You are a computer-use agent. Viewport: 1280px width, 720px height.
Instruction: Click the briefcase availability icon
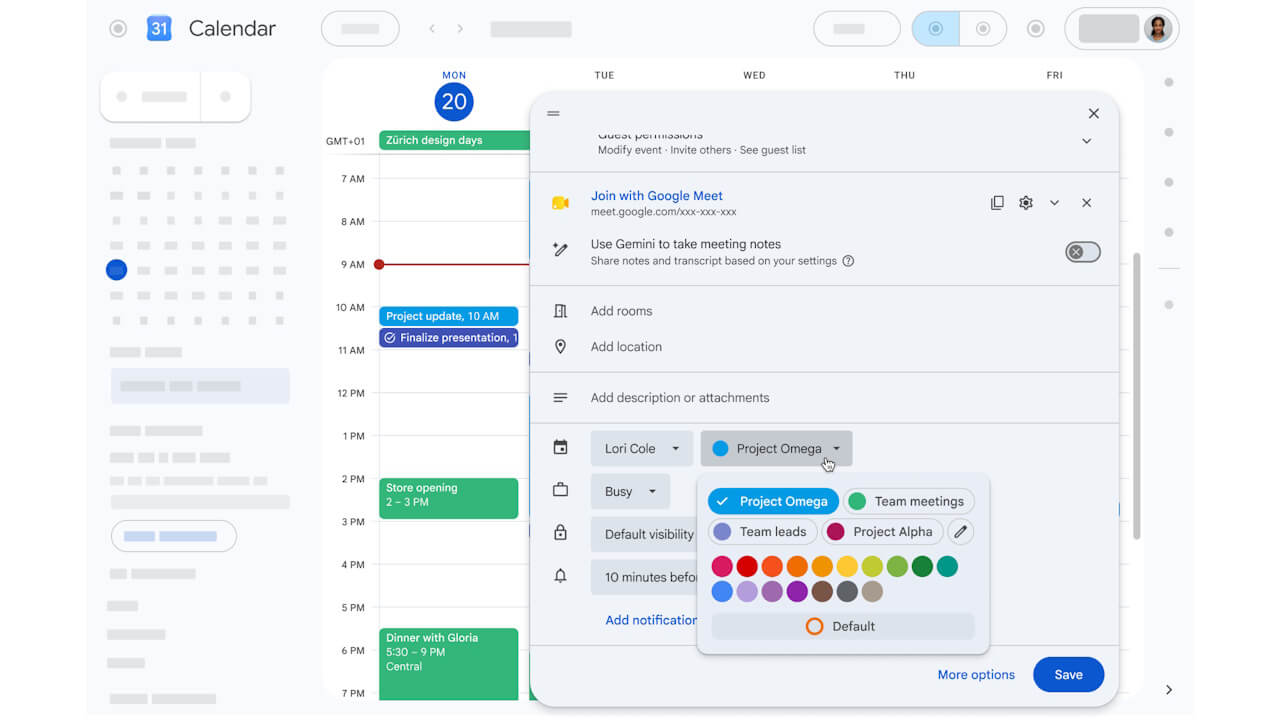point(560,490)
